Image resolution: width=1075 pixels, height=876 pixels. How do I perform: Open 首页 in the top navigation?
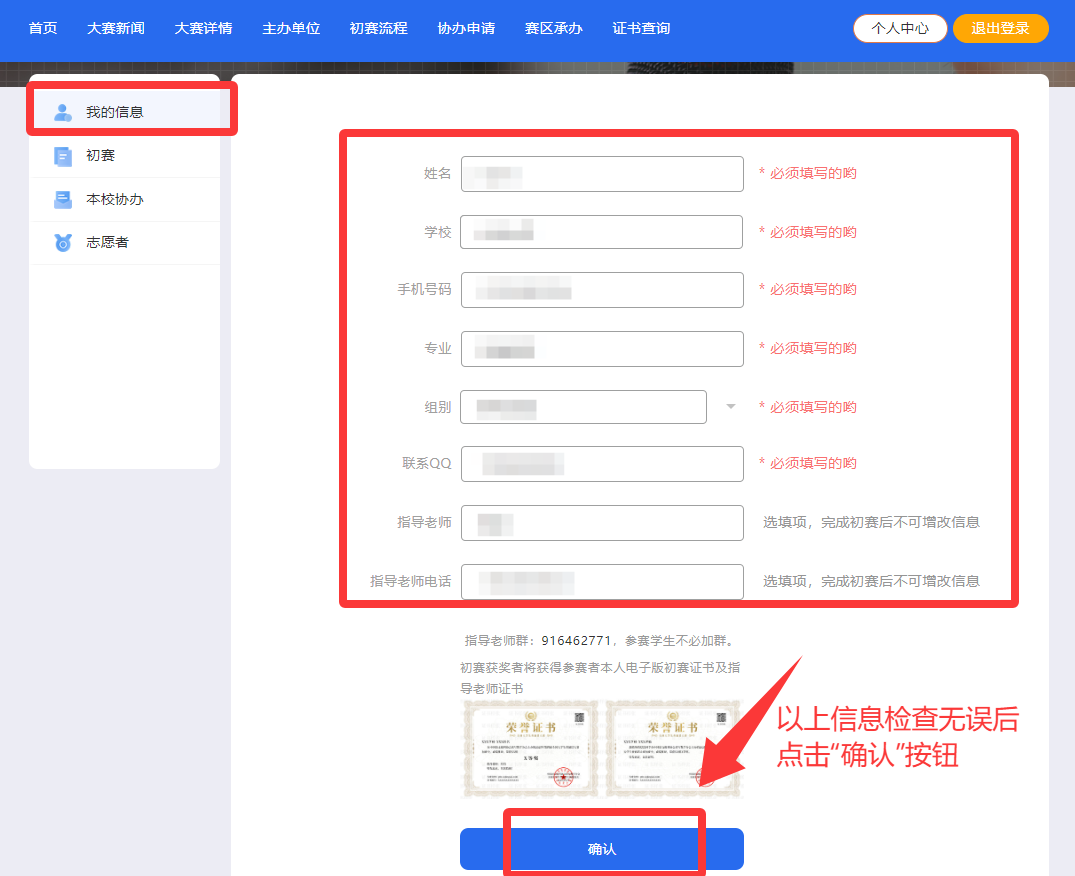[x=43, y=28]
